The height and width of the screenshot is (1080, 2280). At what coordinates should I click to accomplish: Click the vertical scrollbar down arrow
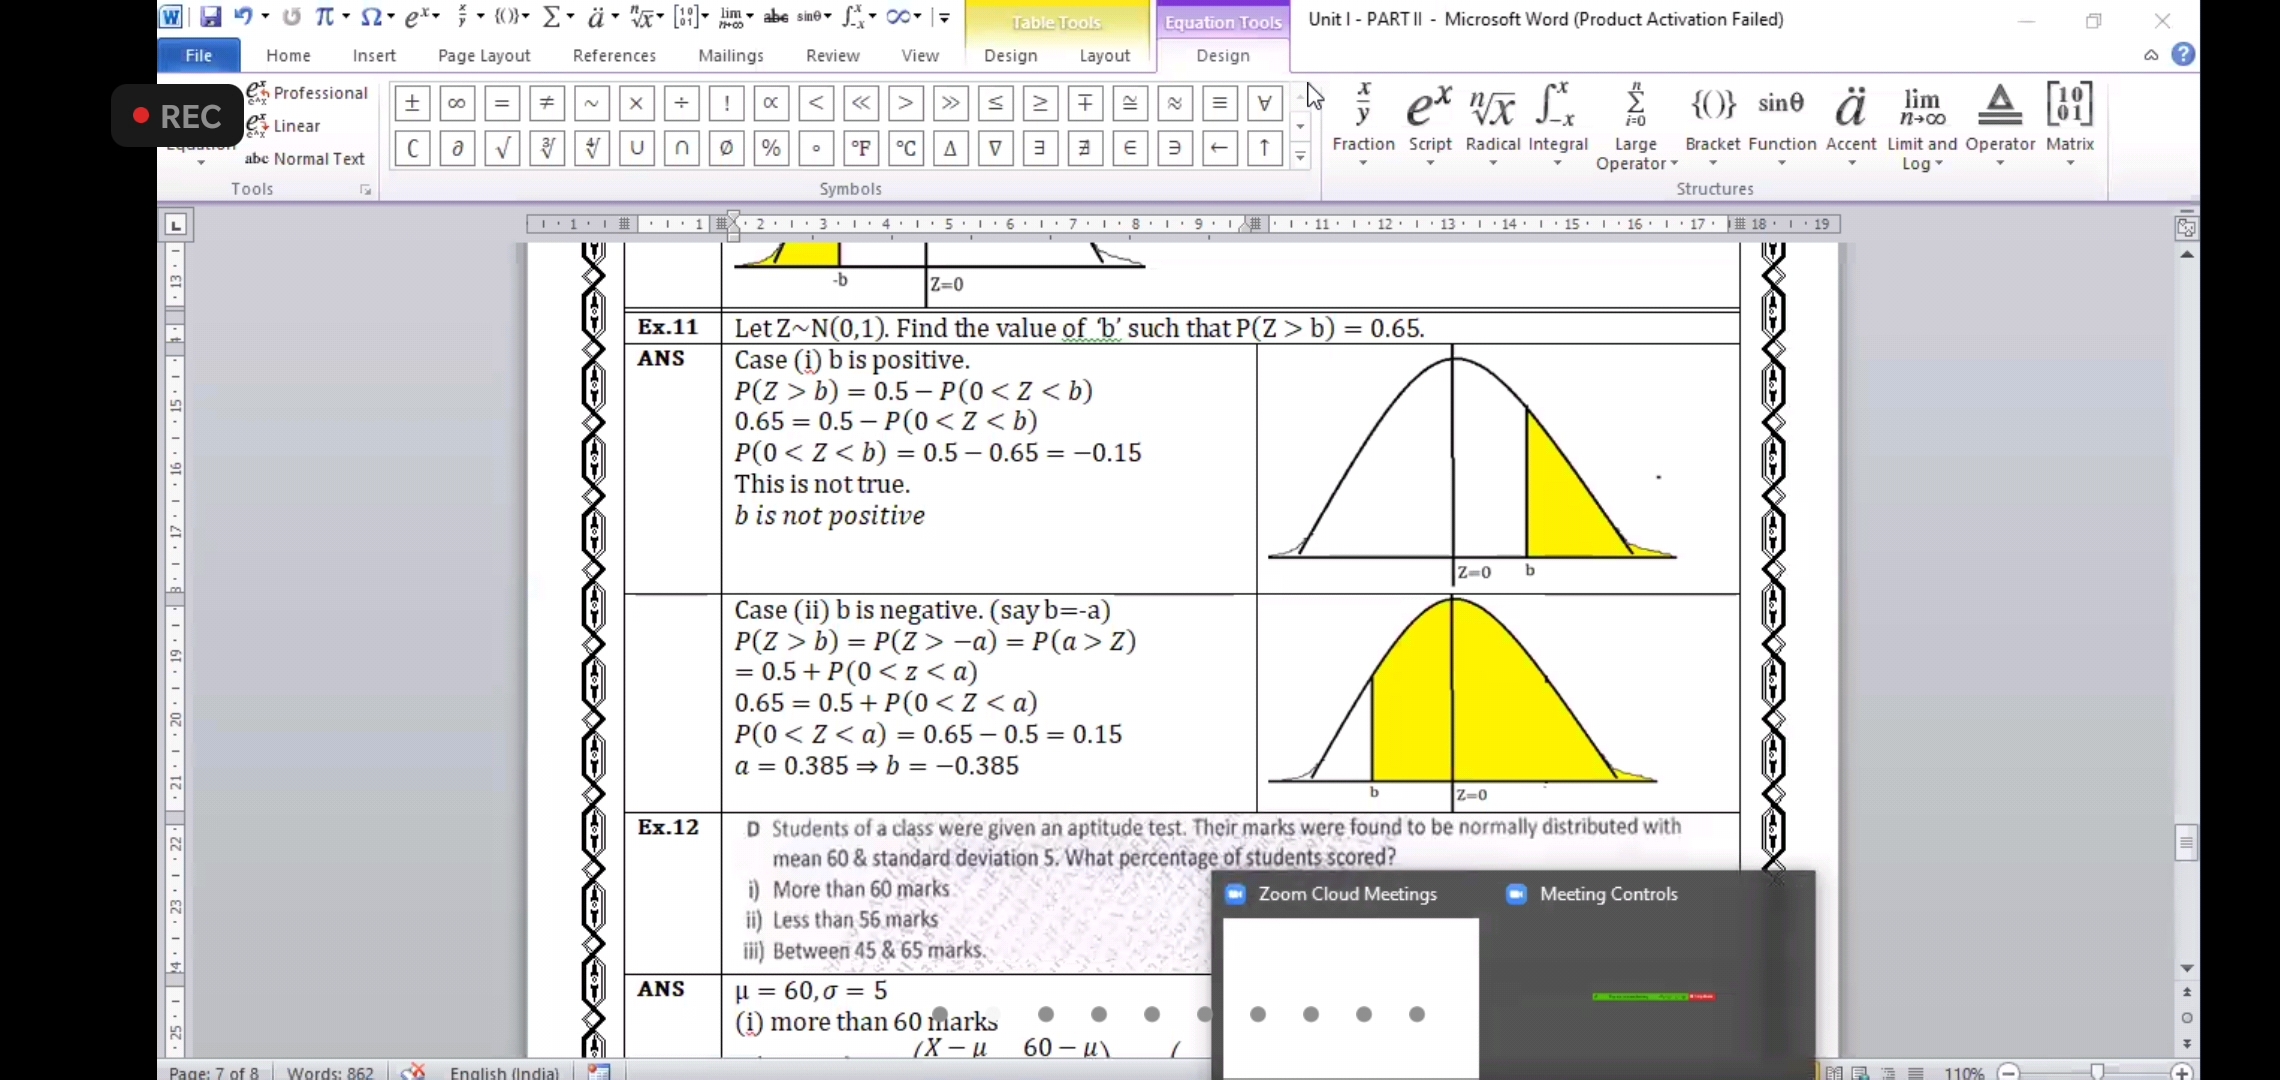pyautogui.click(x=2187, y=968)
